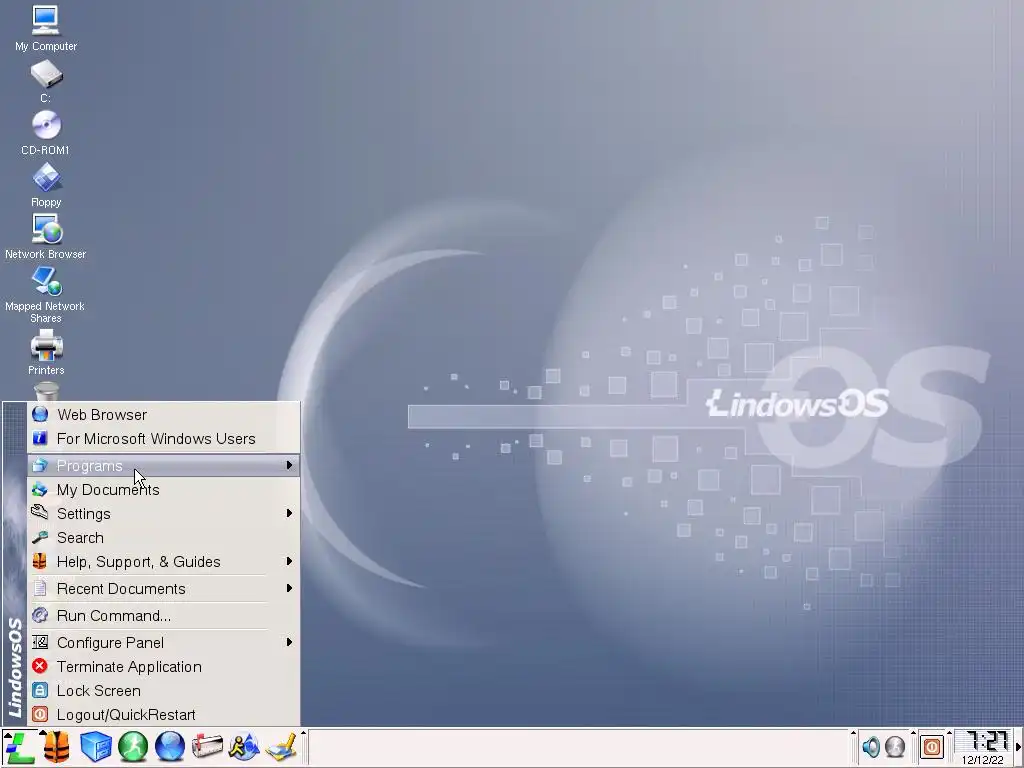
Task: Click the Configure Panel submenu arrow
Action: pyautogui.click(x=289, y=642)
